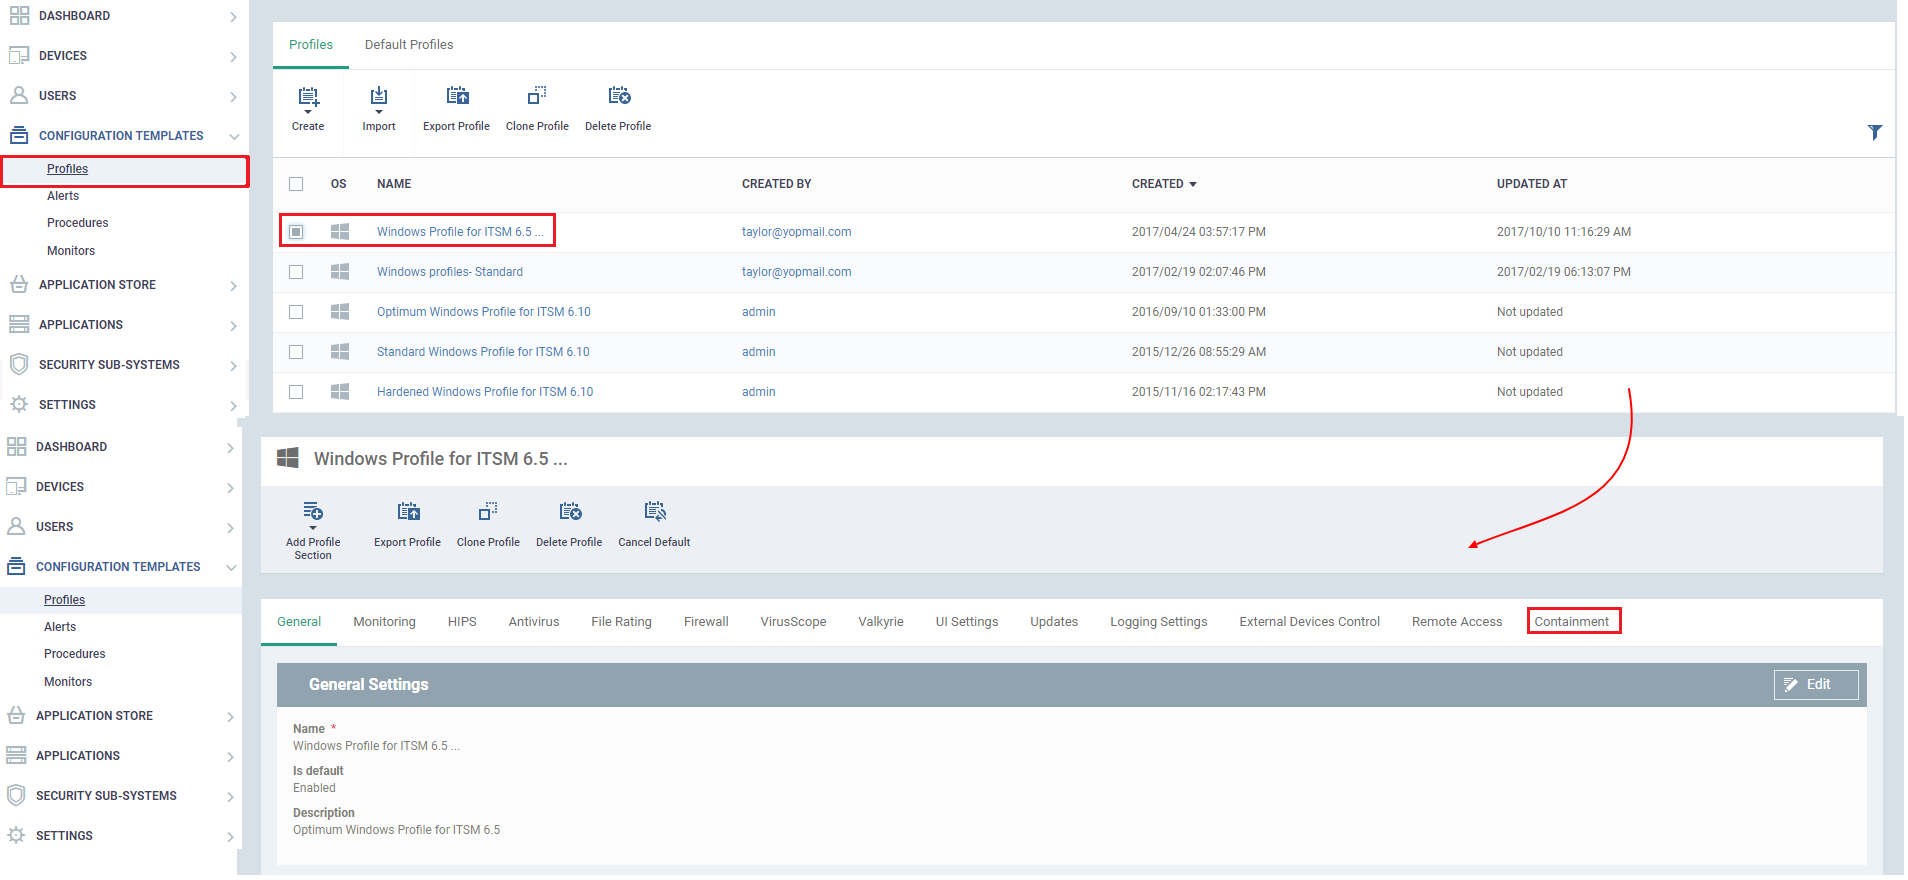Screen dimensions: 1908x880
Task: Sort by CREATED column arrow
Action: pos(1193,184)
